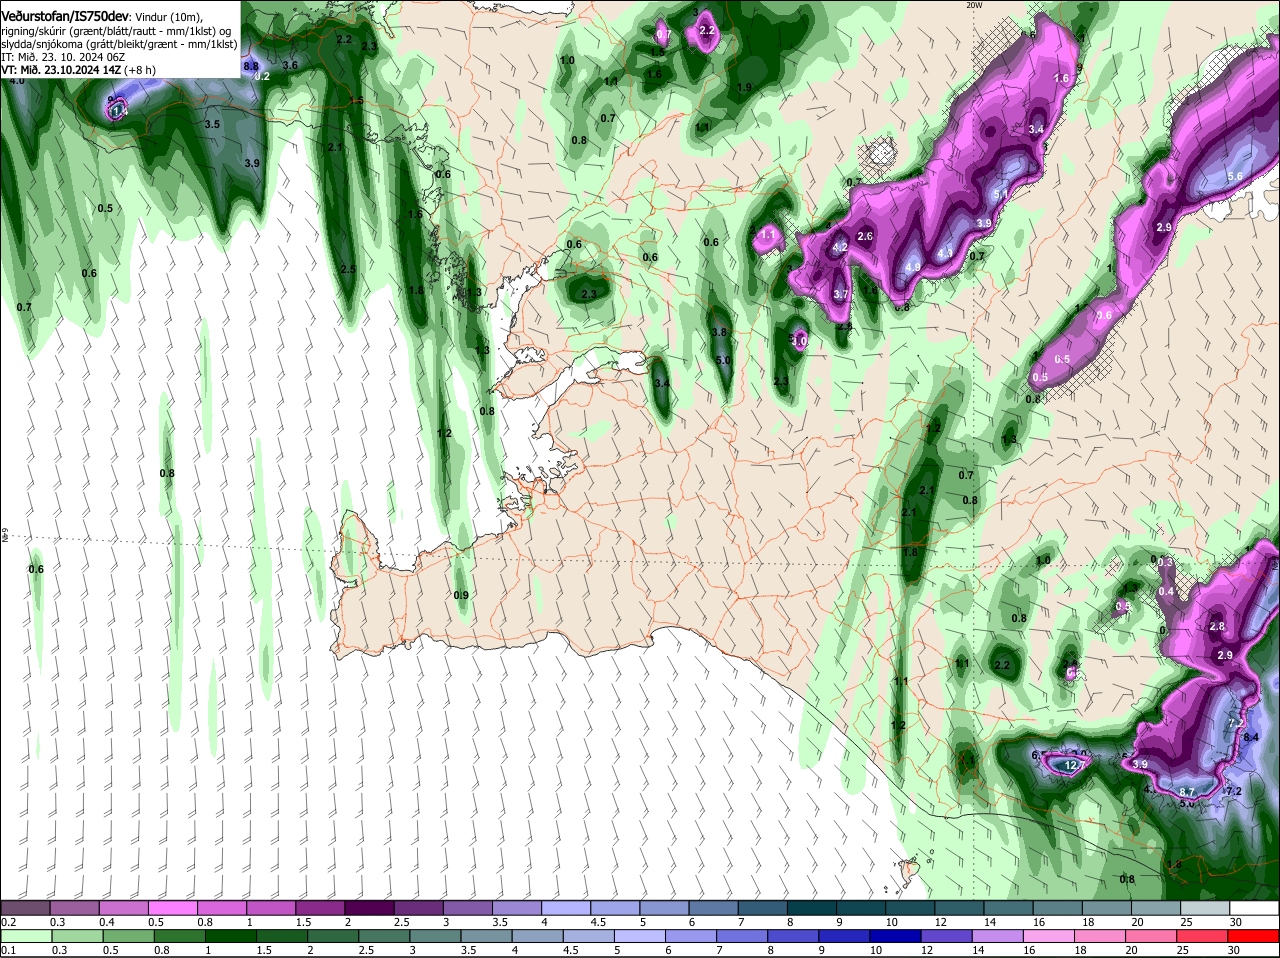Click the title text Veðurstofan/IS750dev
Viewport: 1280px width, 958px height.
64,17
